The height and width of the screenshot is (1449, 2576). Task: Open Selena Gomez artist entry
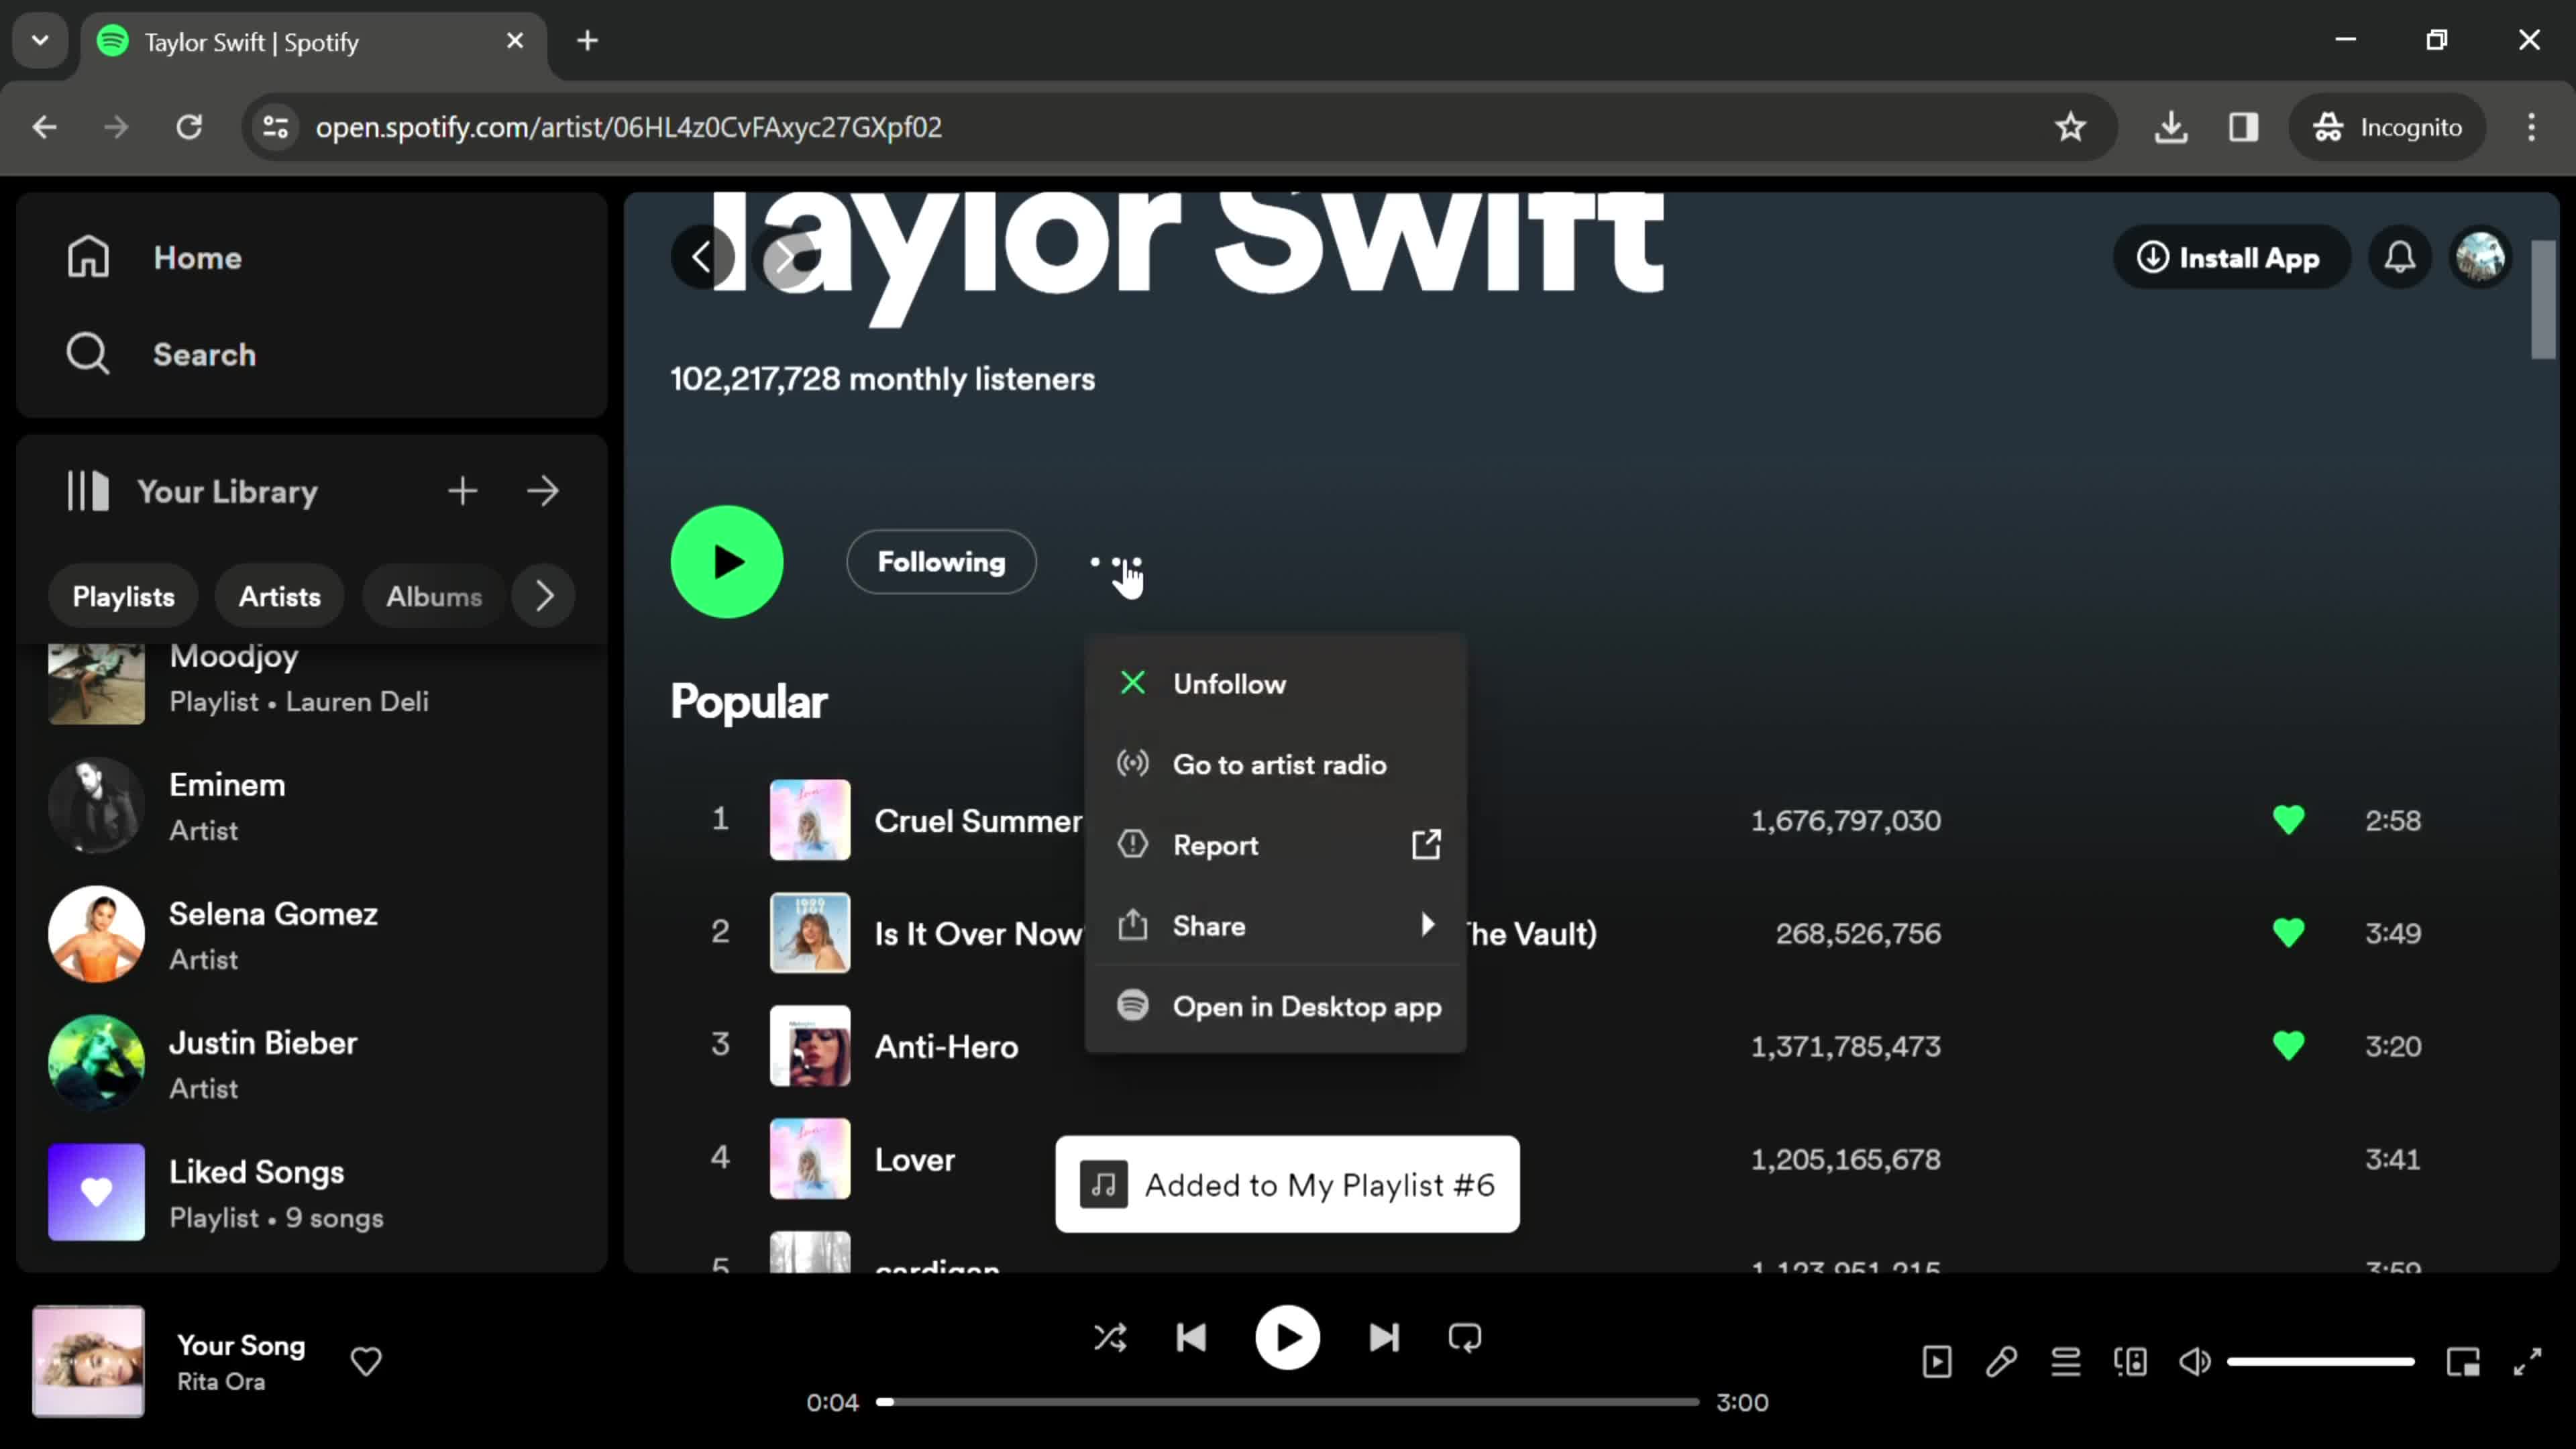pos(311,935)
